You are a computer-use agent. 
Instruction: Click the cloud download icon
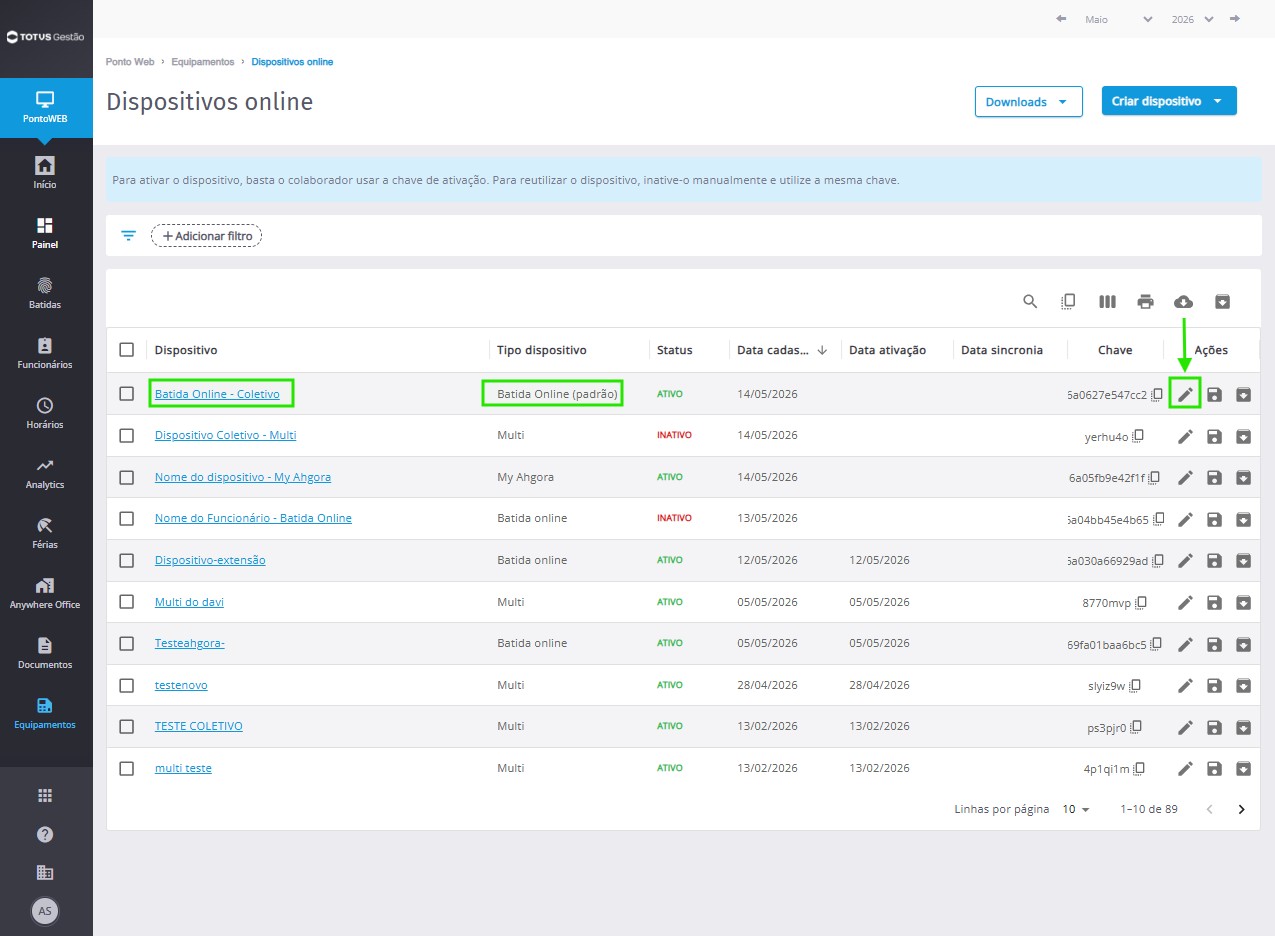(1183, 301)
